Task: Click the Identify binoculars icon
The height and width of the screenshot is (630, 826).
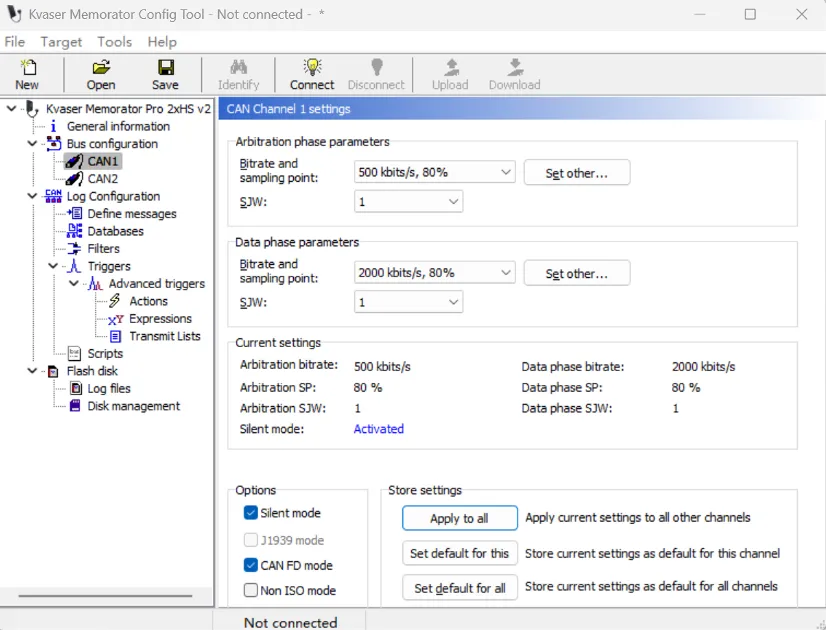Action: tap(239, 67)
